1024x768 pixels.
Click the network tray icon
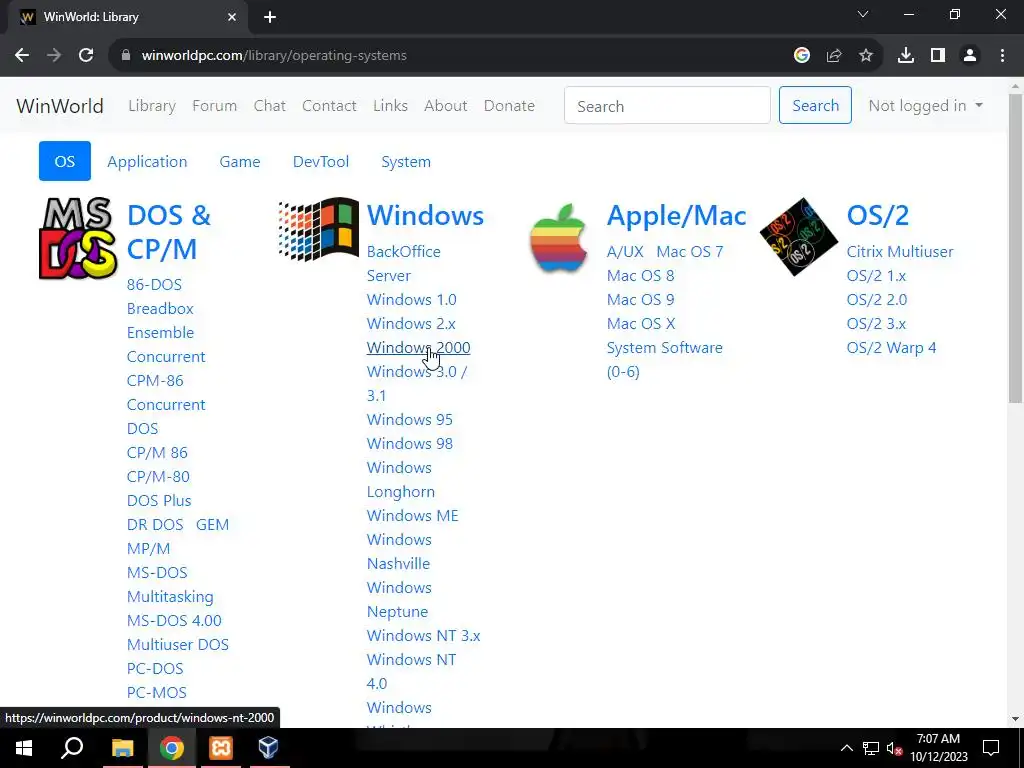871,748
